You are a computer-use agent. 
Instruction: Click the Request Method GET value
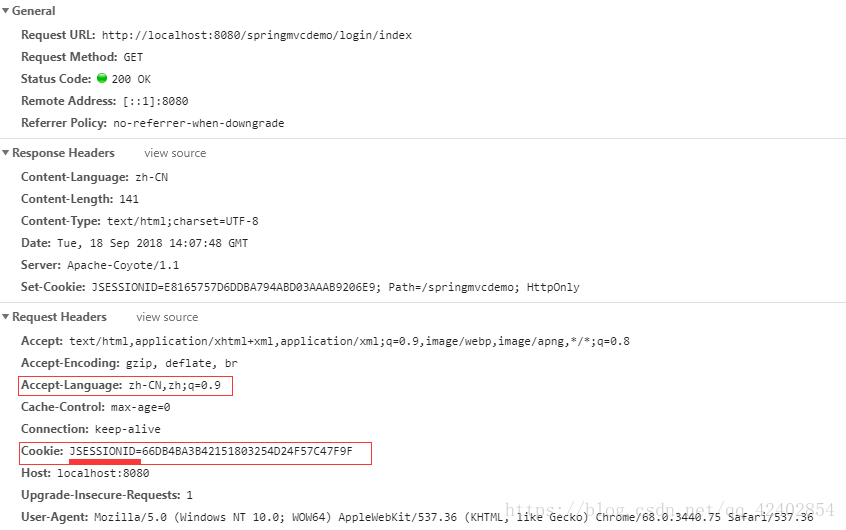point(133,57)
